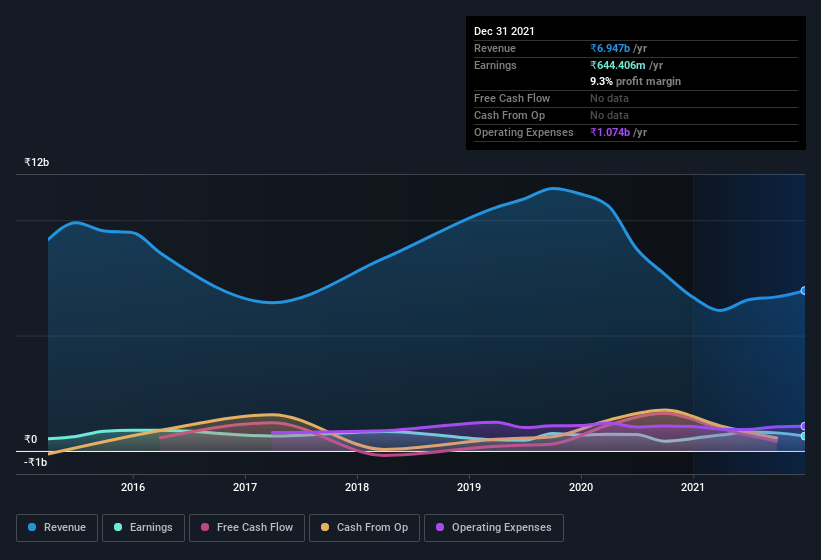Click the Dec 31 2021 tooltip date
Screen dimensions: 821x560
[x=504, y=31]
